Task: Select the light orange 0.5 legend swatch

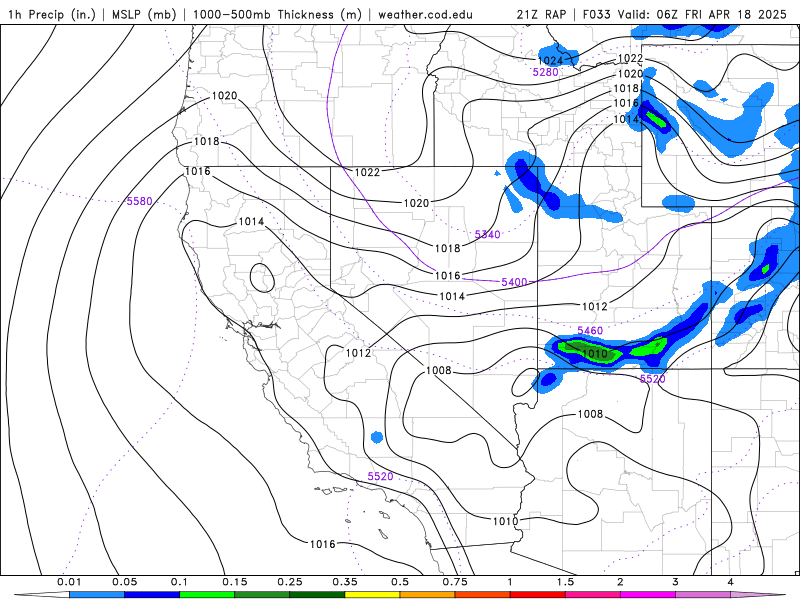Action: 428,595
